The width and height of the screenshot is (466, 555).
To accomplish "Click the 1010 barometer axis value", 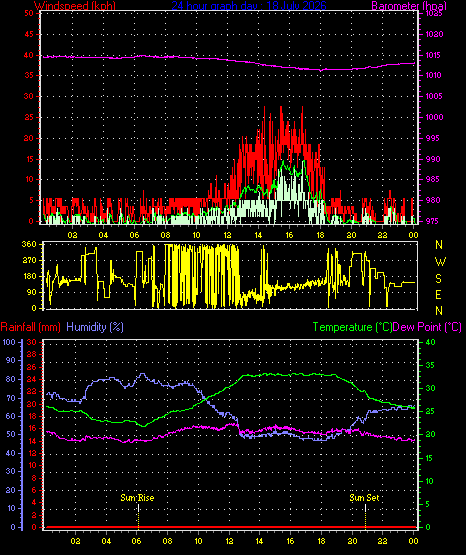I will (434, 75).
